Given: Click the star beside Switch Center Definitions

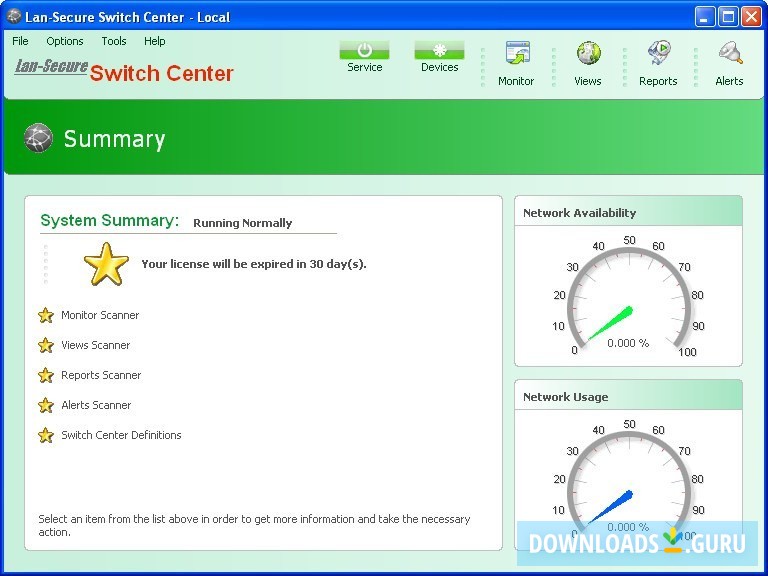Looking at the screenshot, I should [x=46, y=435].
